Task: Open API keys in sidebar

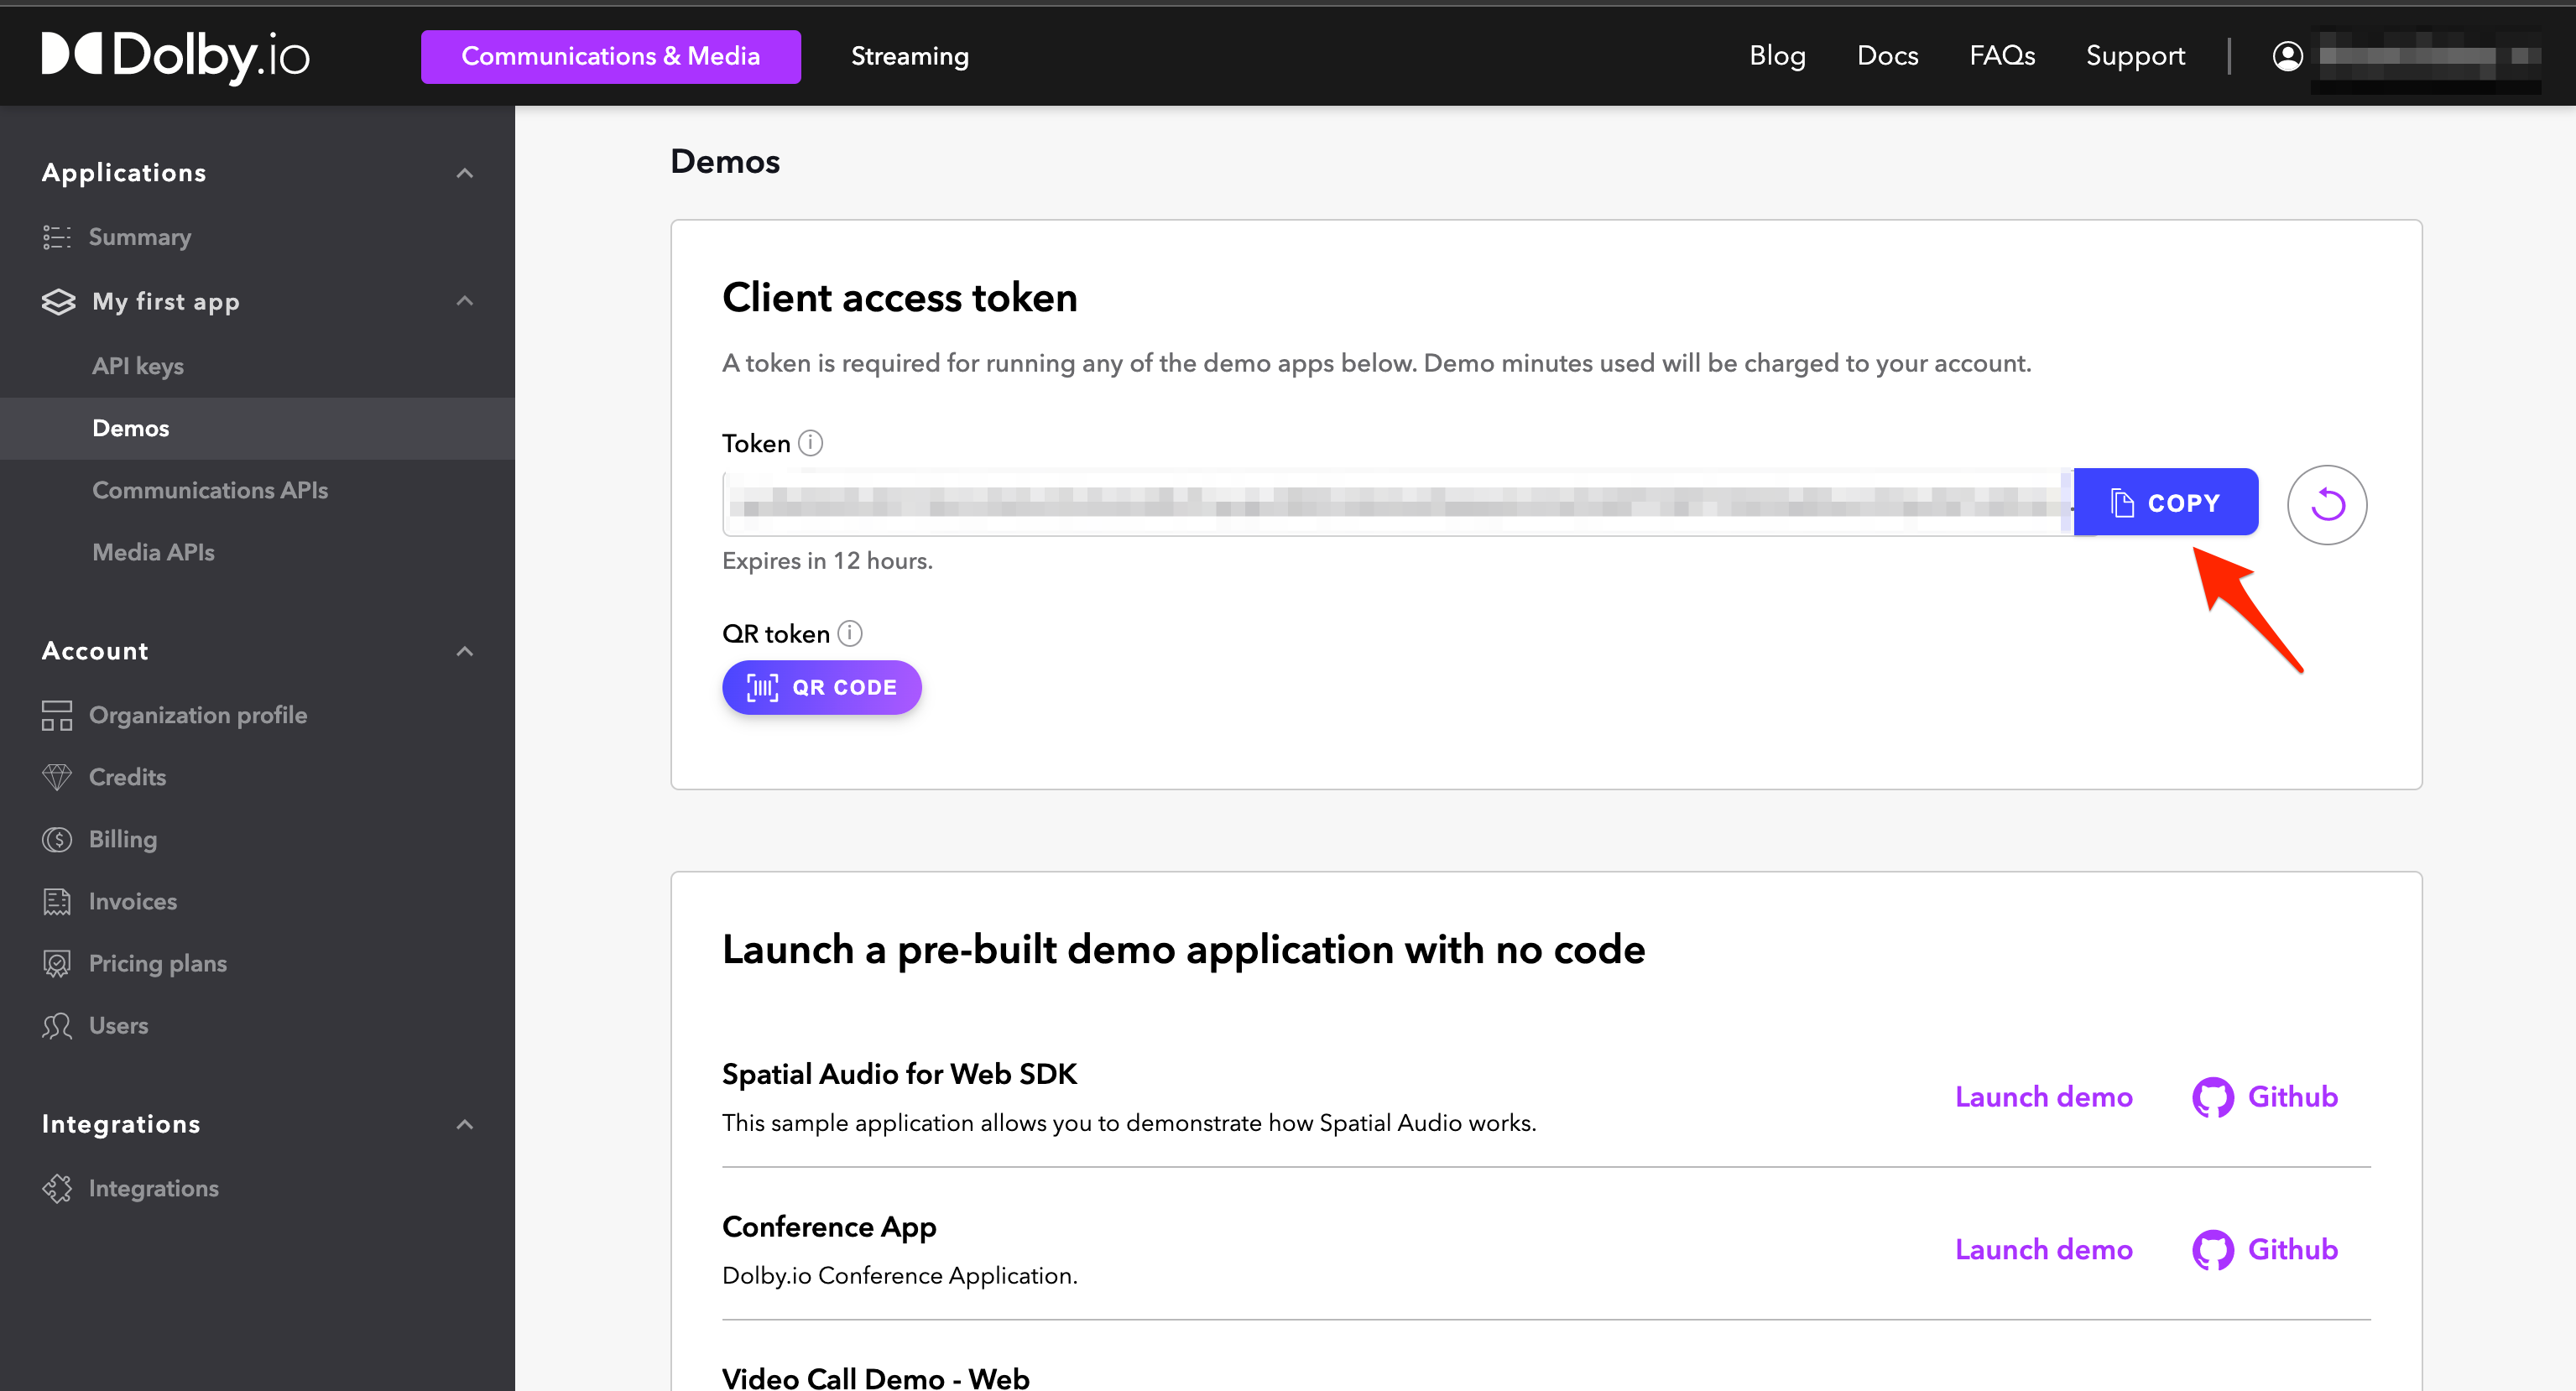Action: 138,366
